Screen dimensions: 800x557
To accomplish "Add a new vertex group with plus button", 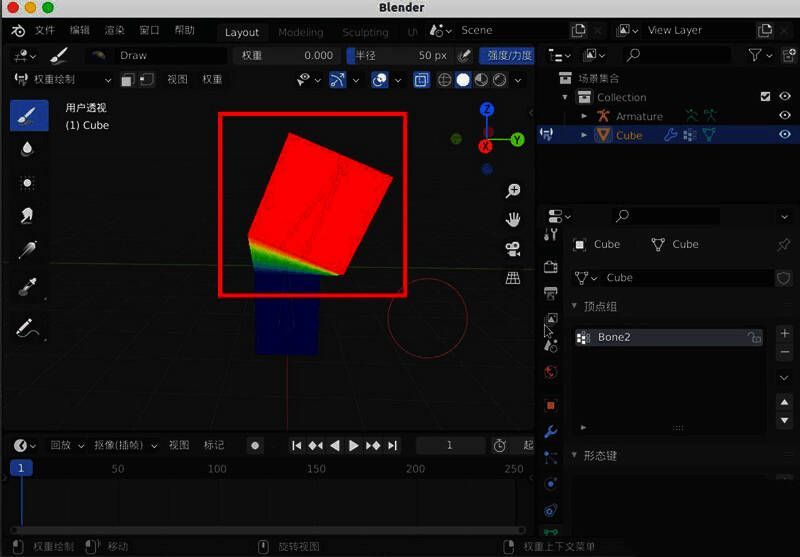I will coord(784,333).
